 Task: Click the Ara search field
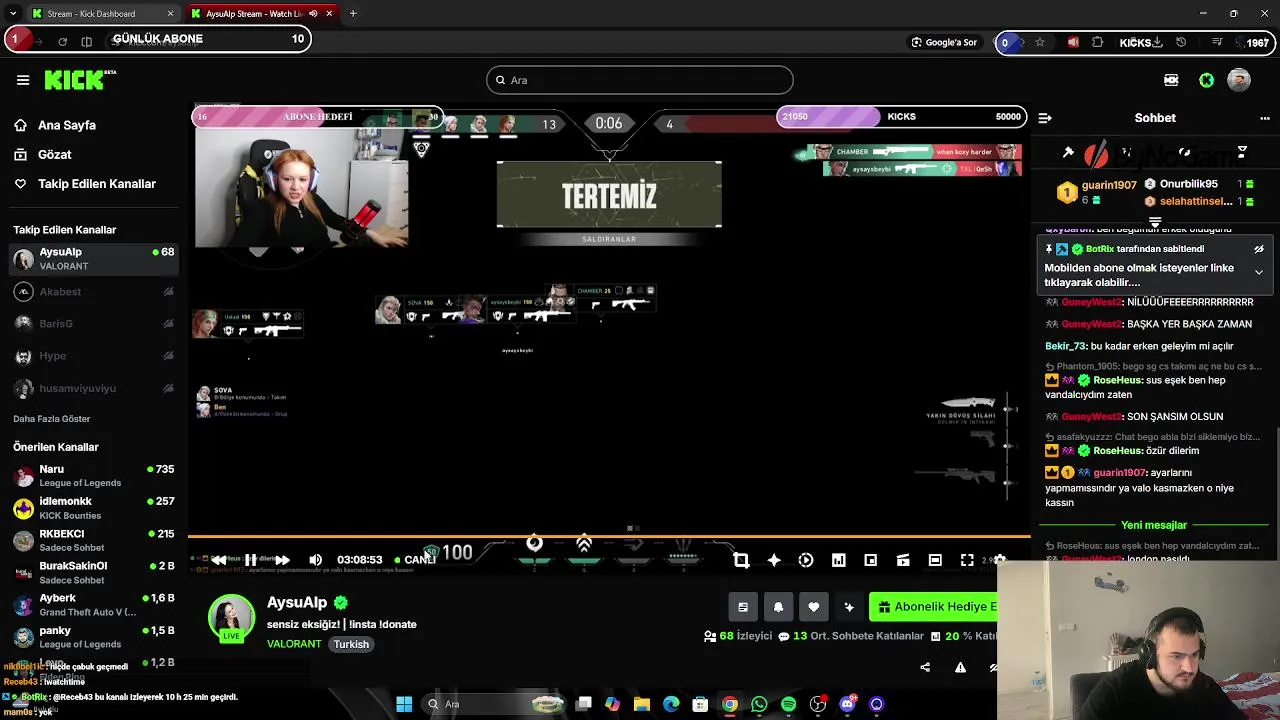[640, 80]
